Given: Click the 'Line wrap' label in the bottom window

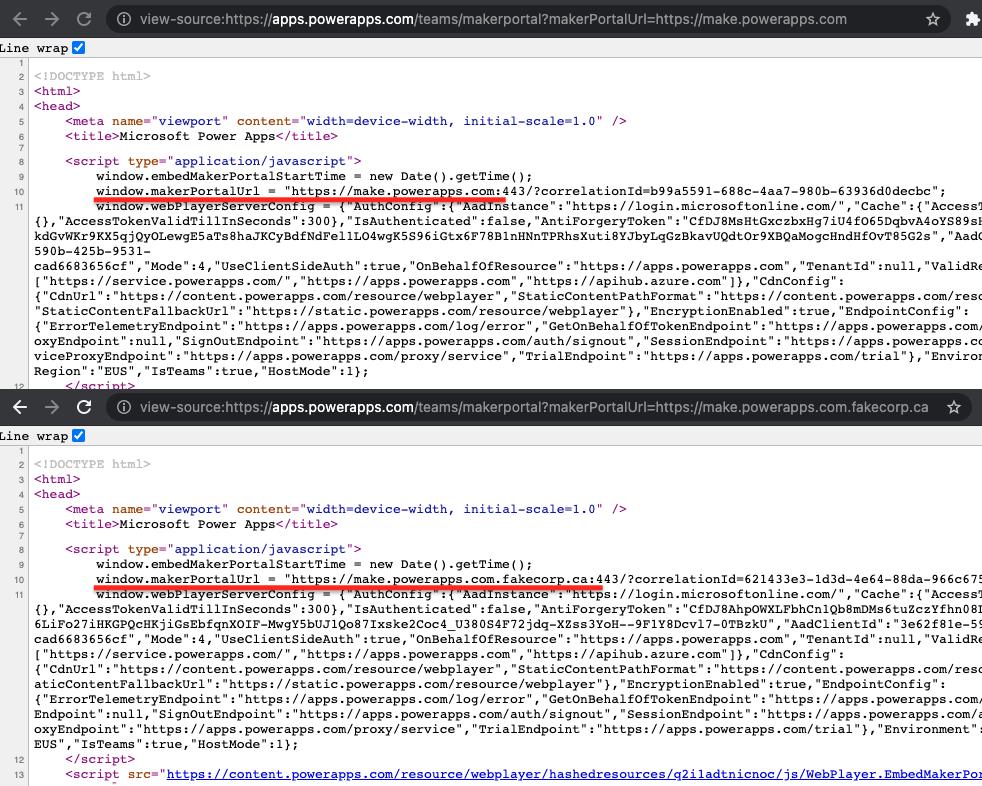Looking at the screenshot, I should (x=33, y=436).
